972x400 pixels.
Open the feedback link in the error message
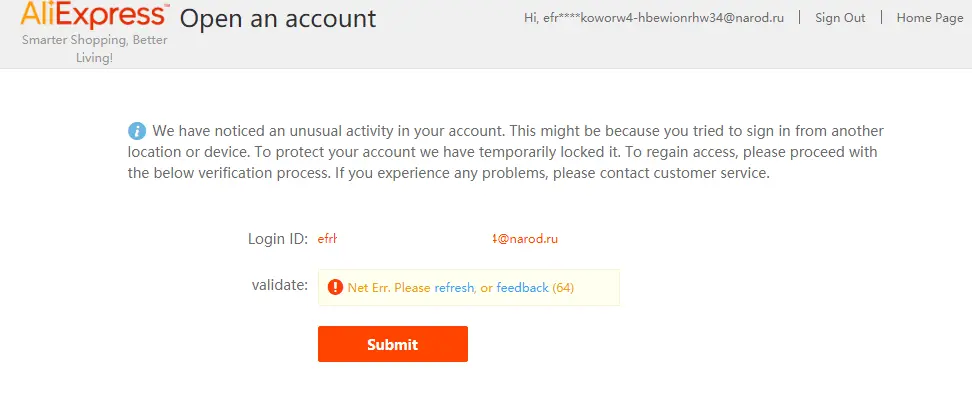(523, 288)
